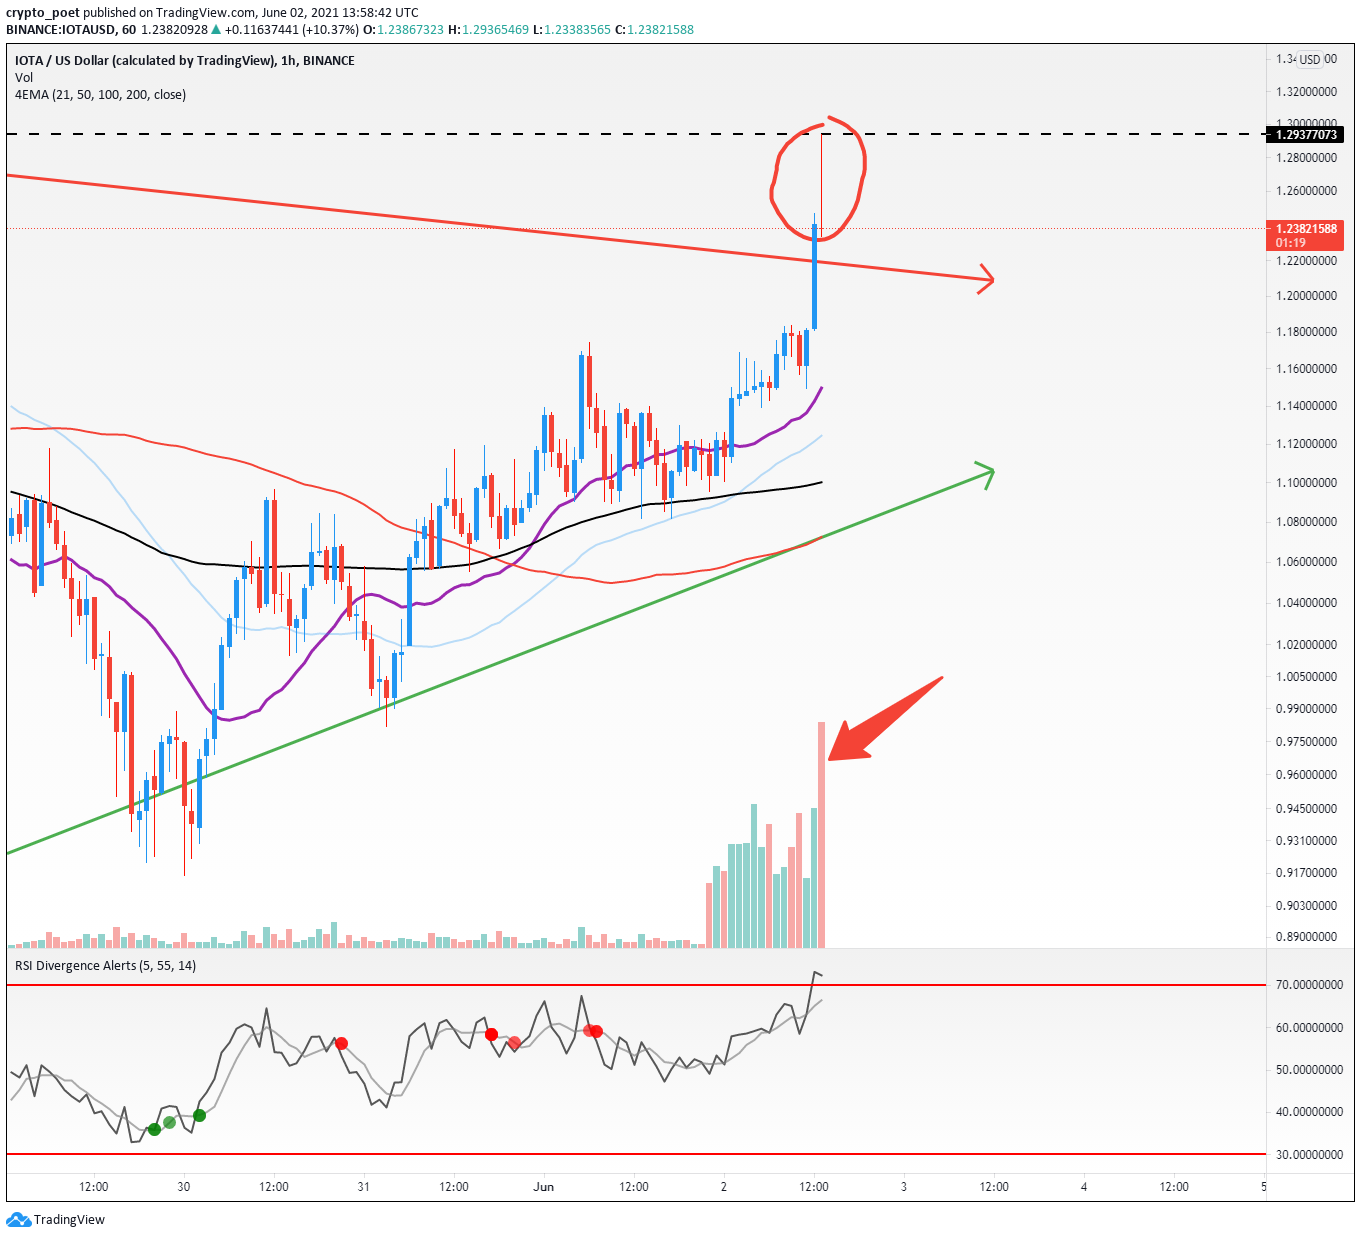
Task: Click the crypto_poet author name
Action: tap(43, 13)
